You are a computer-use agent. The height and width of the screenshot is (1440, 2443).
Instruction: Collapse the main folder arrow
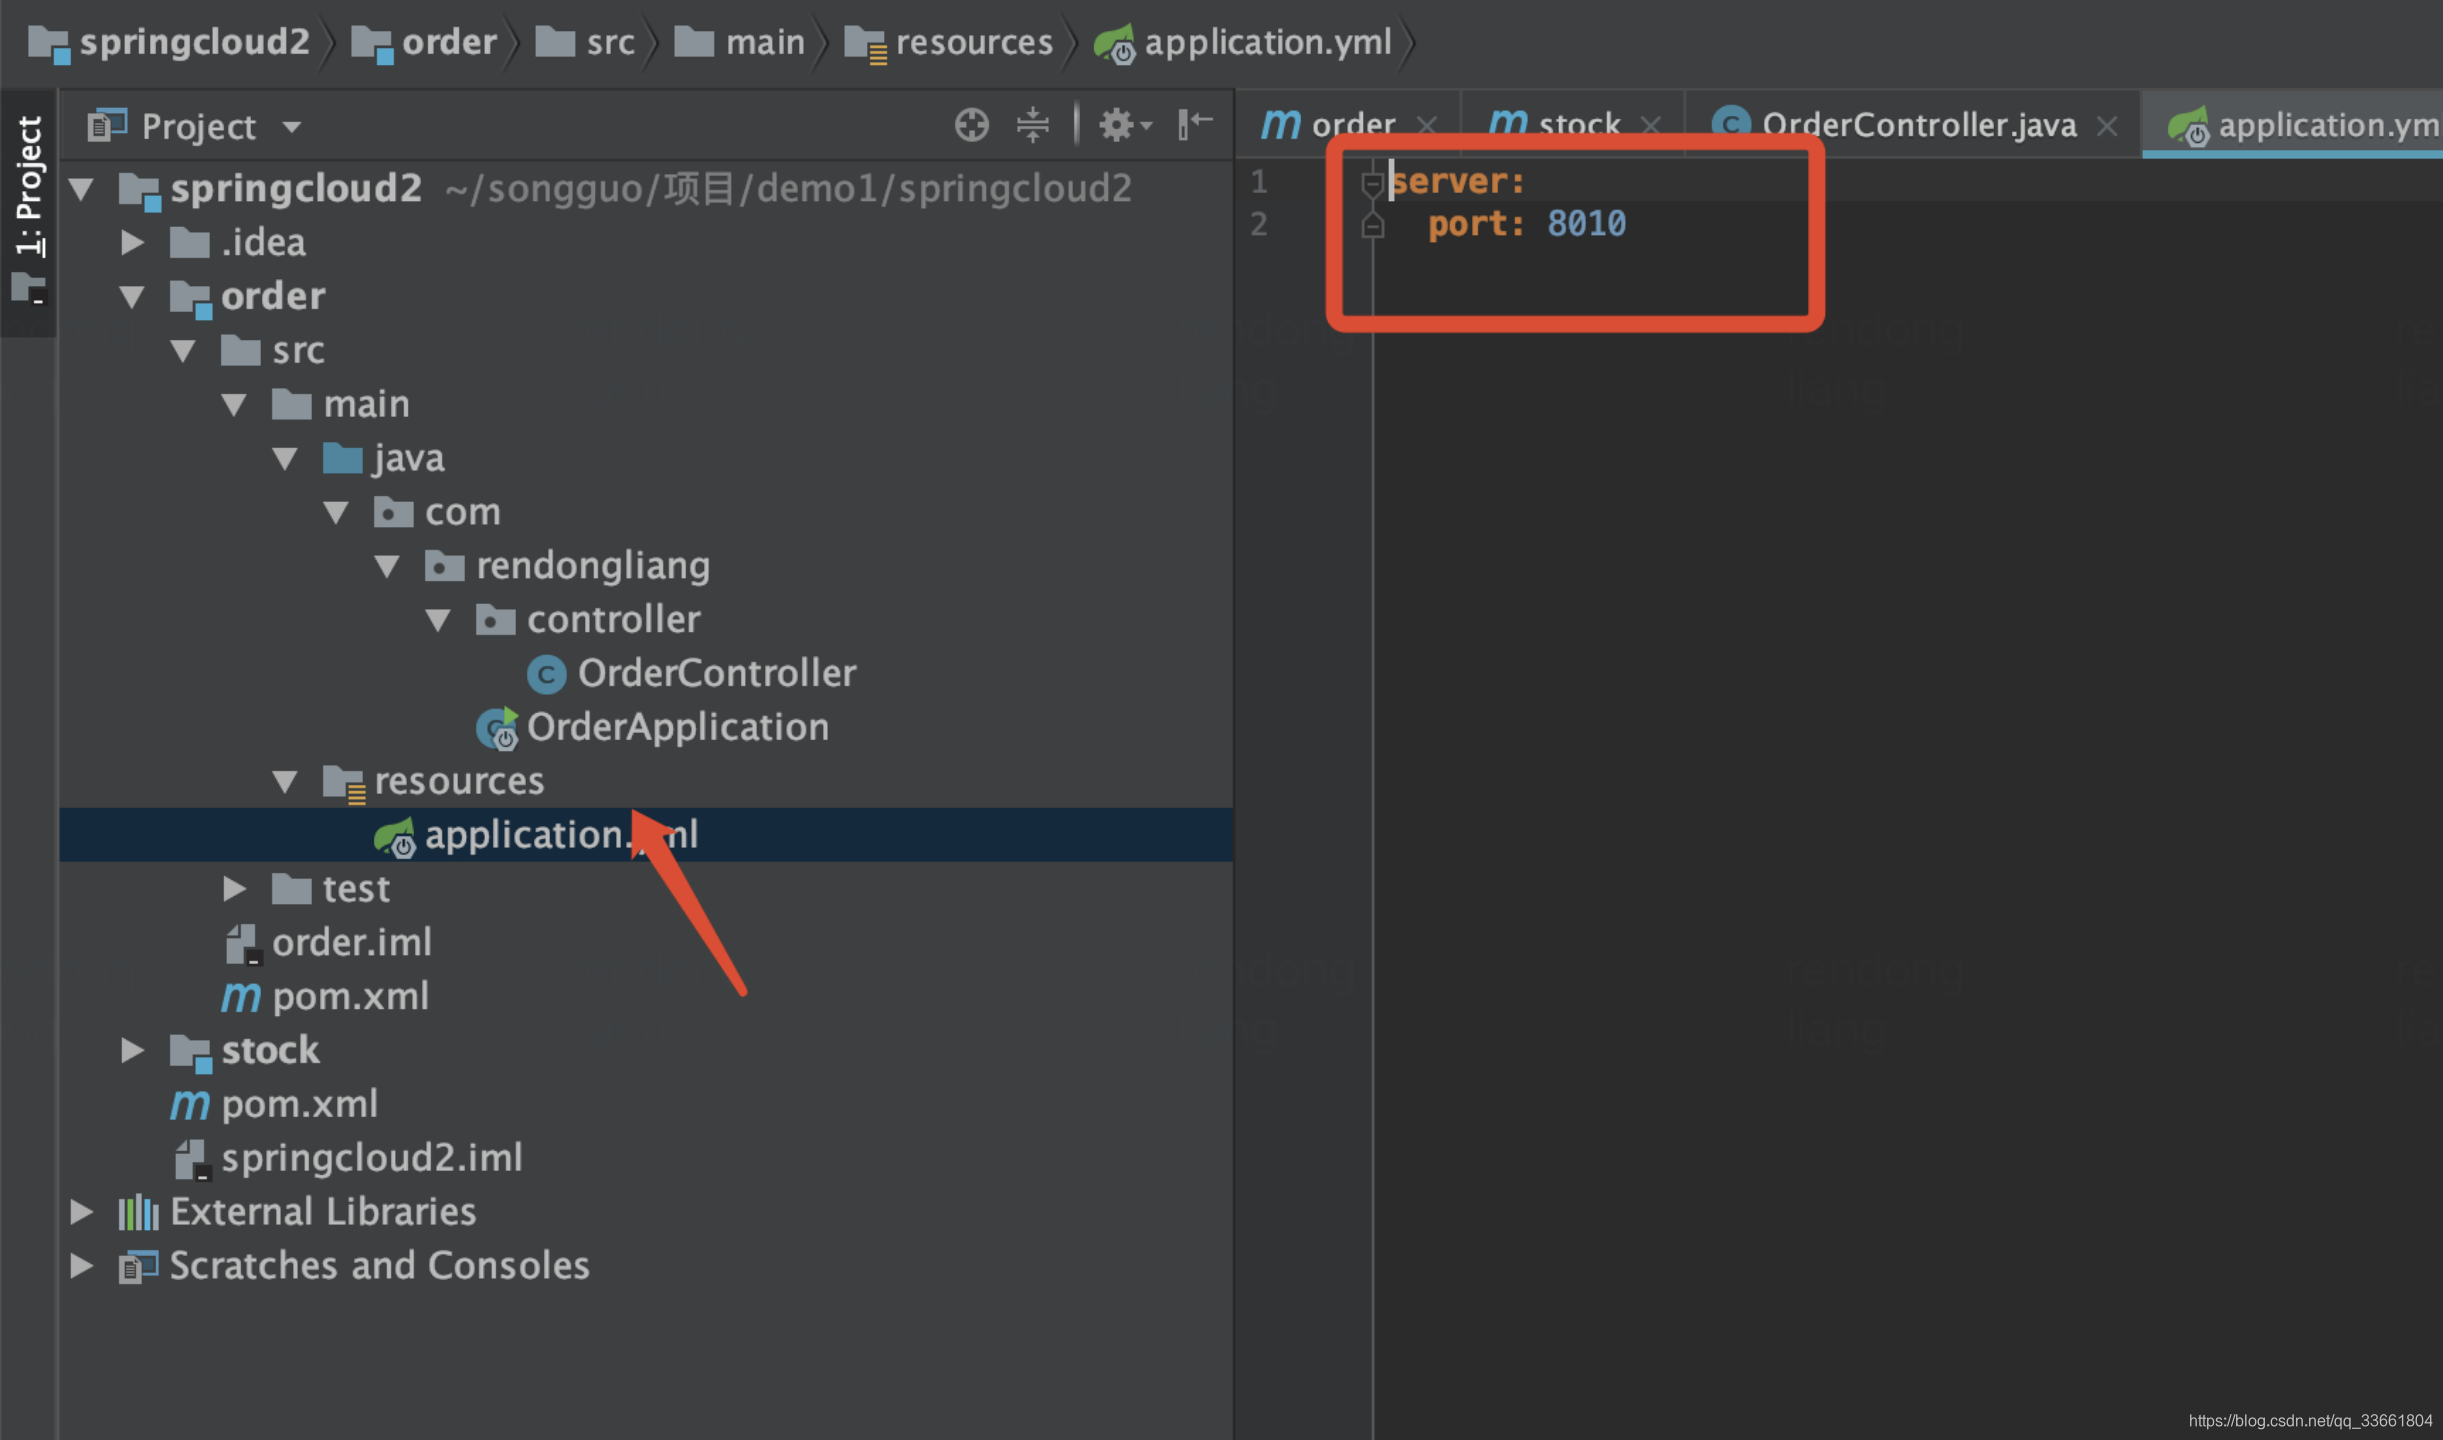(234, 404)
